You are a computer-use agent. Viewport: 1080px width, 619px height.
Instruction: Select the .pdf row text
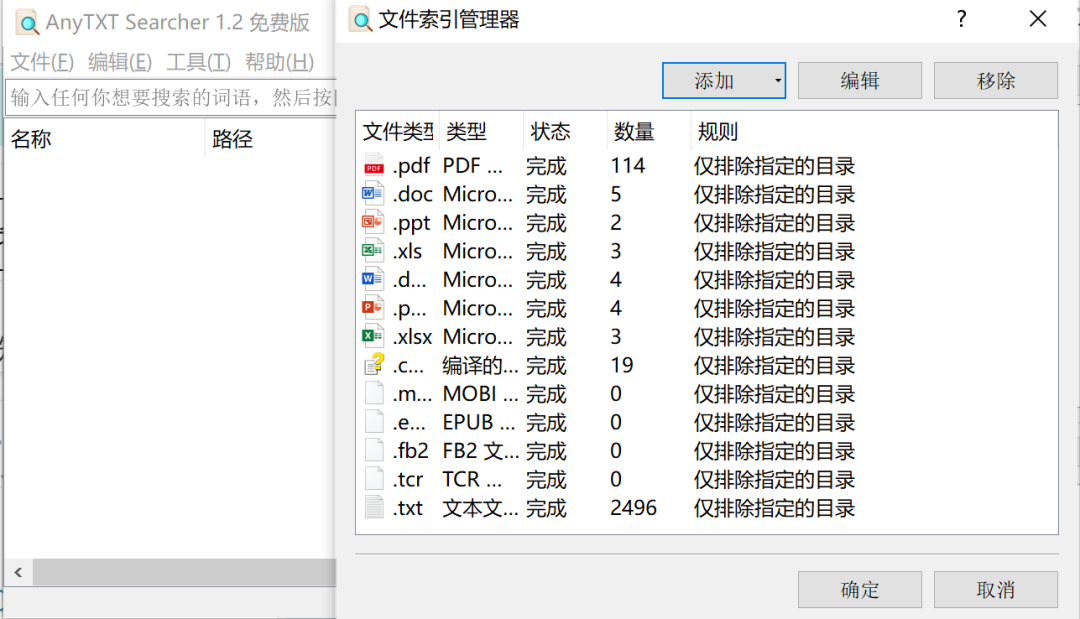[x=411, y=166]
